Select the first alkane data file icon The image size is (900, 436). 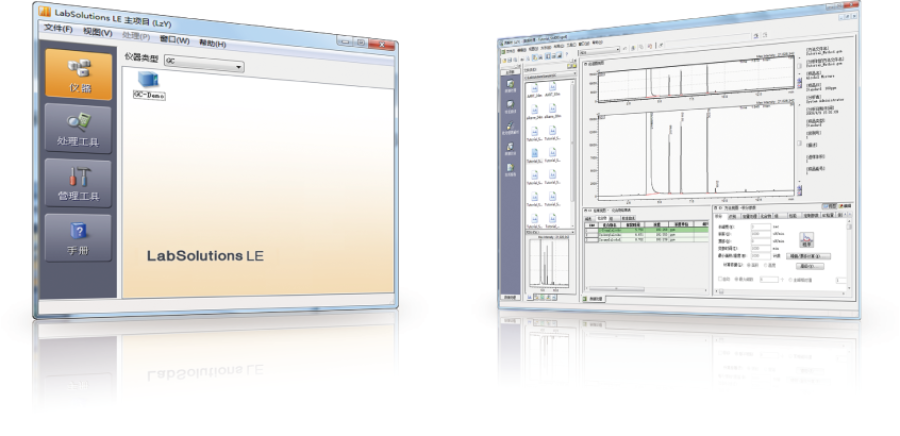click(534, 109)
